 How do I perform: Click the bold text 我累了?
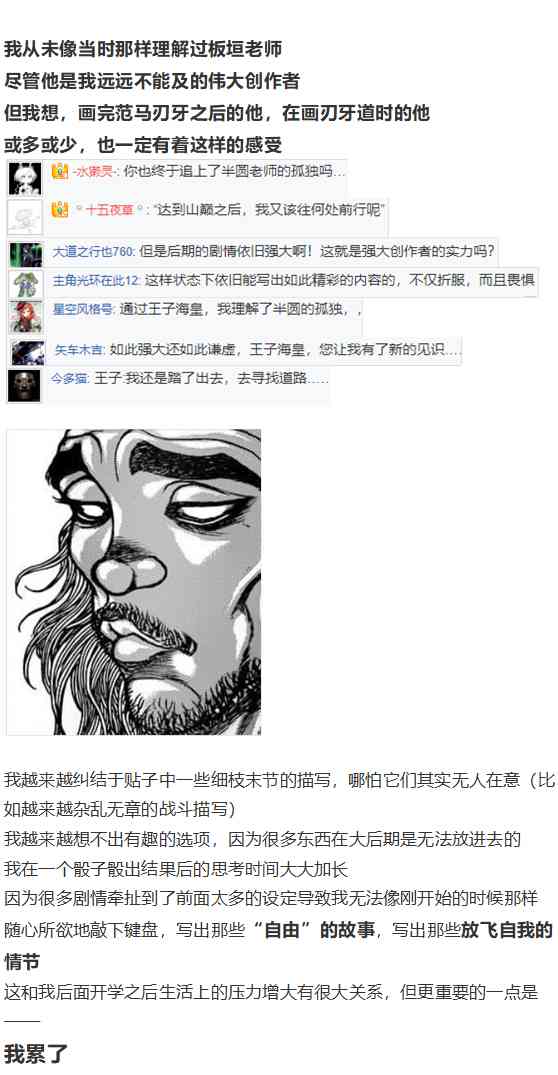coord(36,1053)
